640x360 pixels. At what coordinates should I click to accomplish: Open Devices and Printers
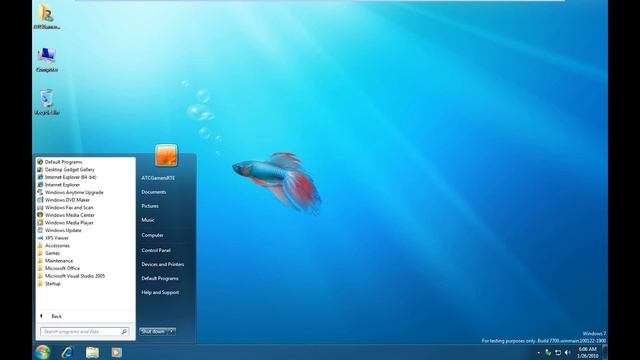162,264
